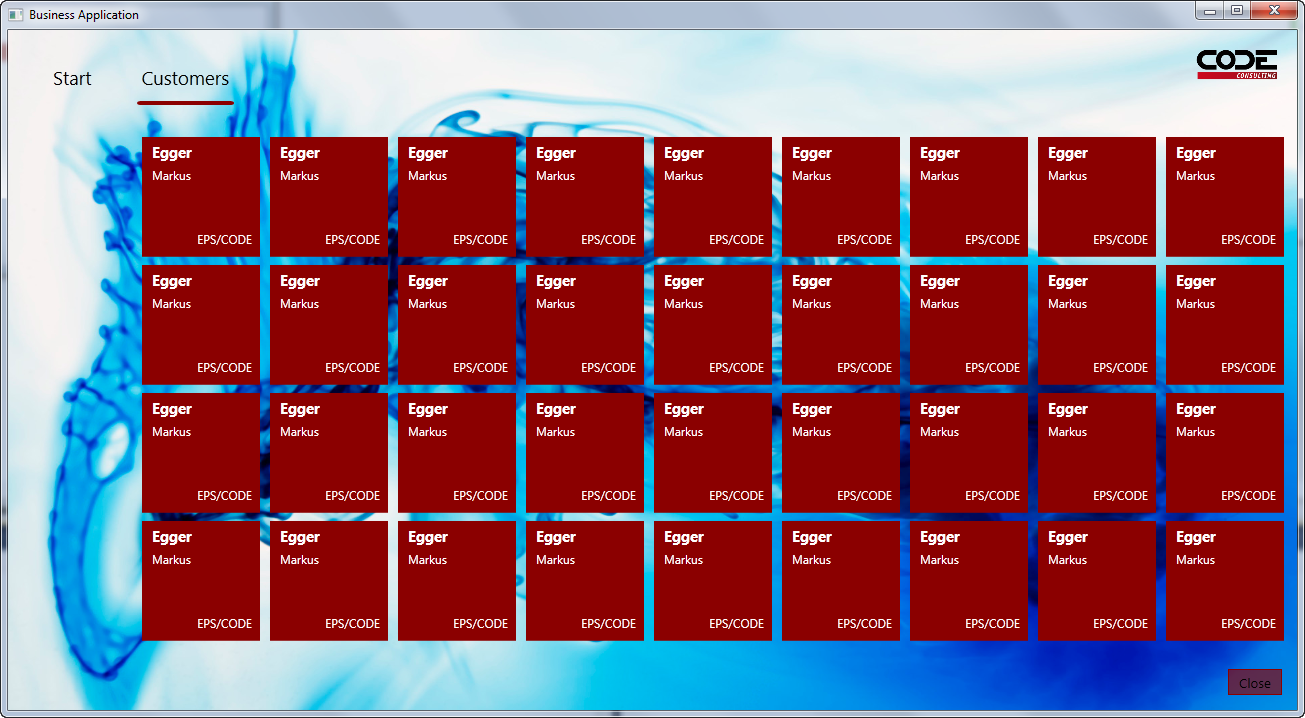Close the window using the title bar X

[x=1274, y=10]
